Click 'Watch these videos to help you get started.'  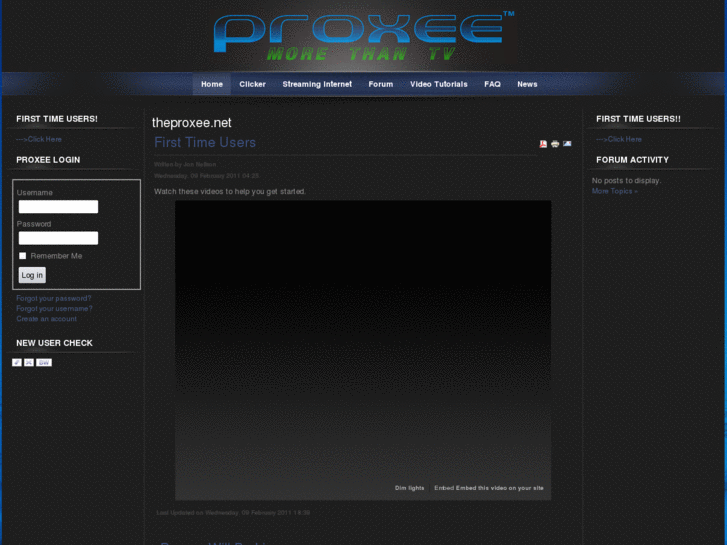230,192
